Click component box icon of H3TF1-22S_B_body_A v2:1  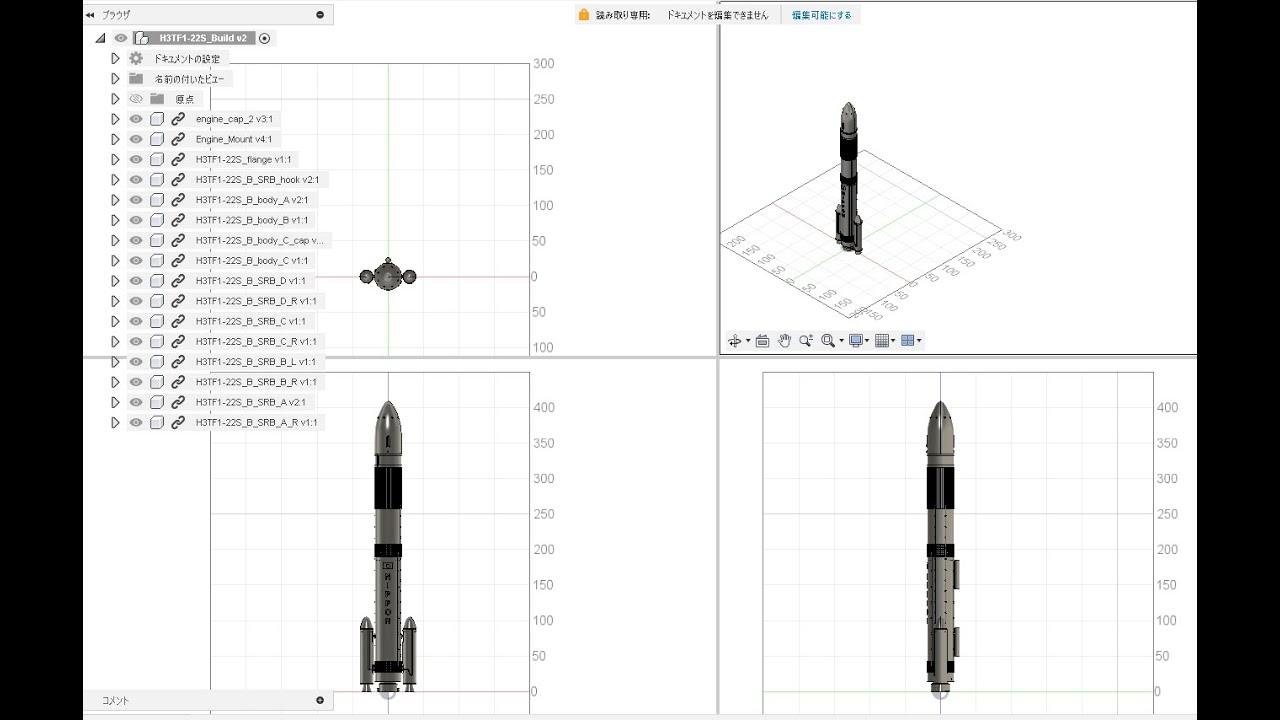157,200
